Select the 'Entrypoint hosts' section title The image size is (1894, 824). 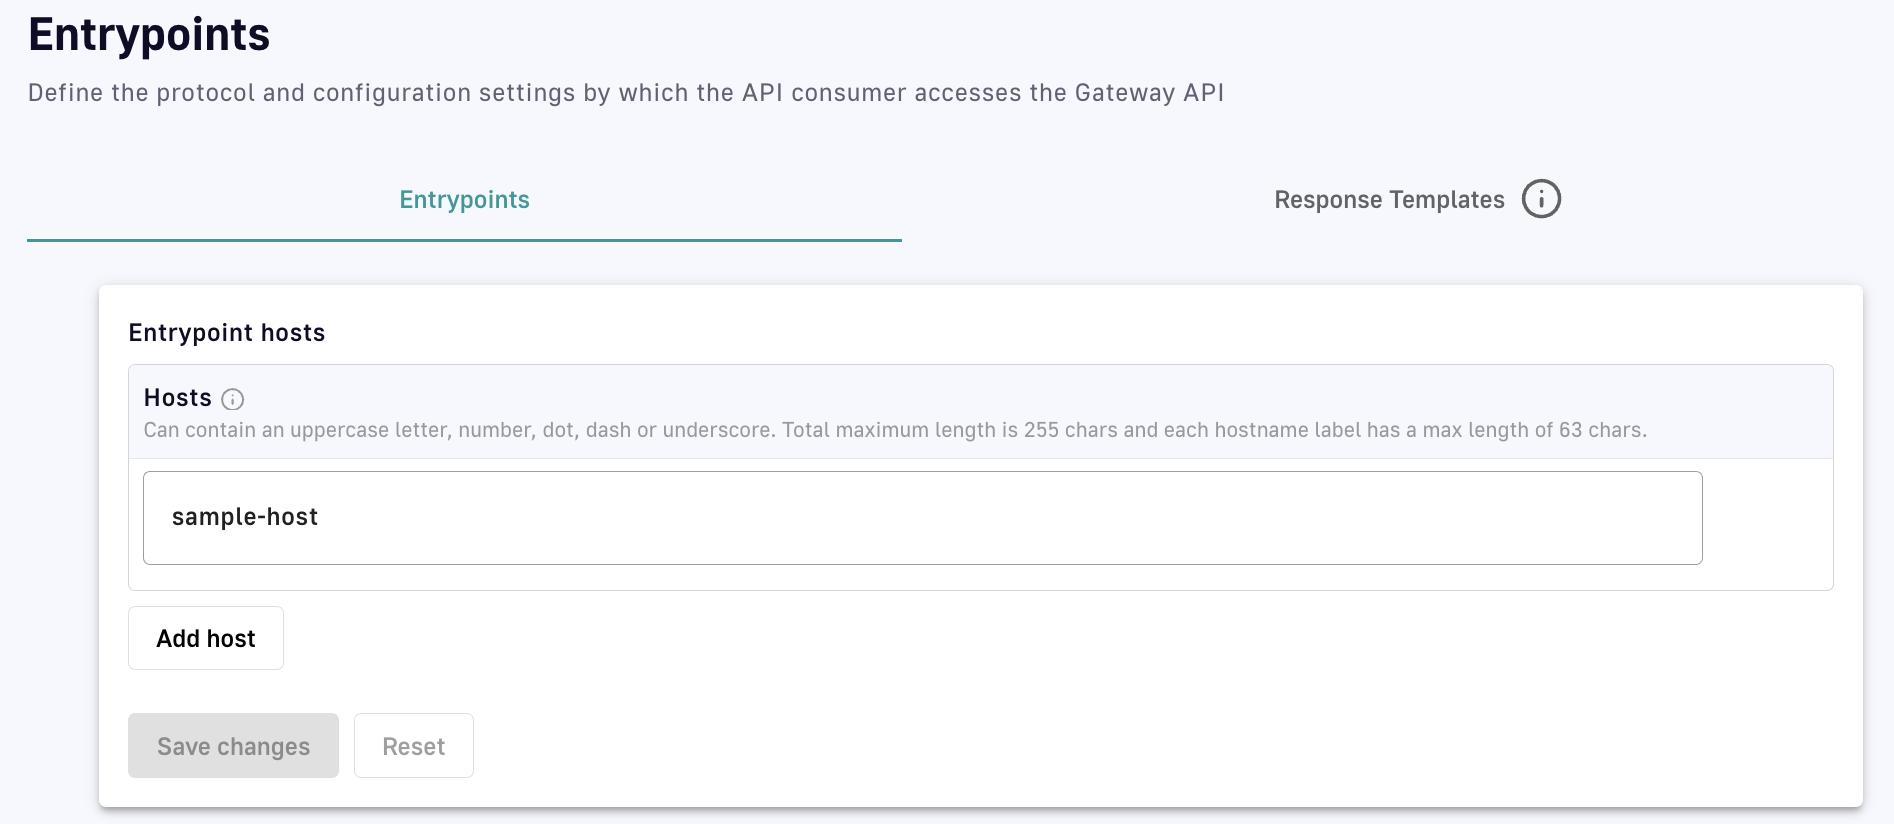(227, 333)
